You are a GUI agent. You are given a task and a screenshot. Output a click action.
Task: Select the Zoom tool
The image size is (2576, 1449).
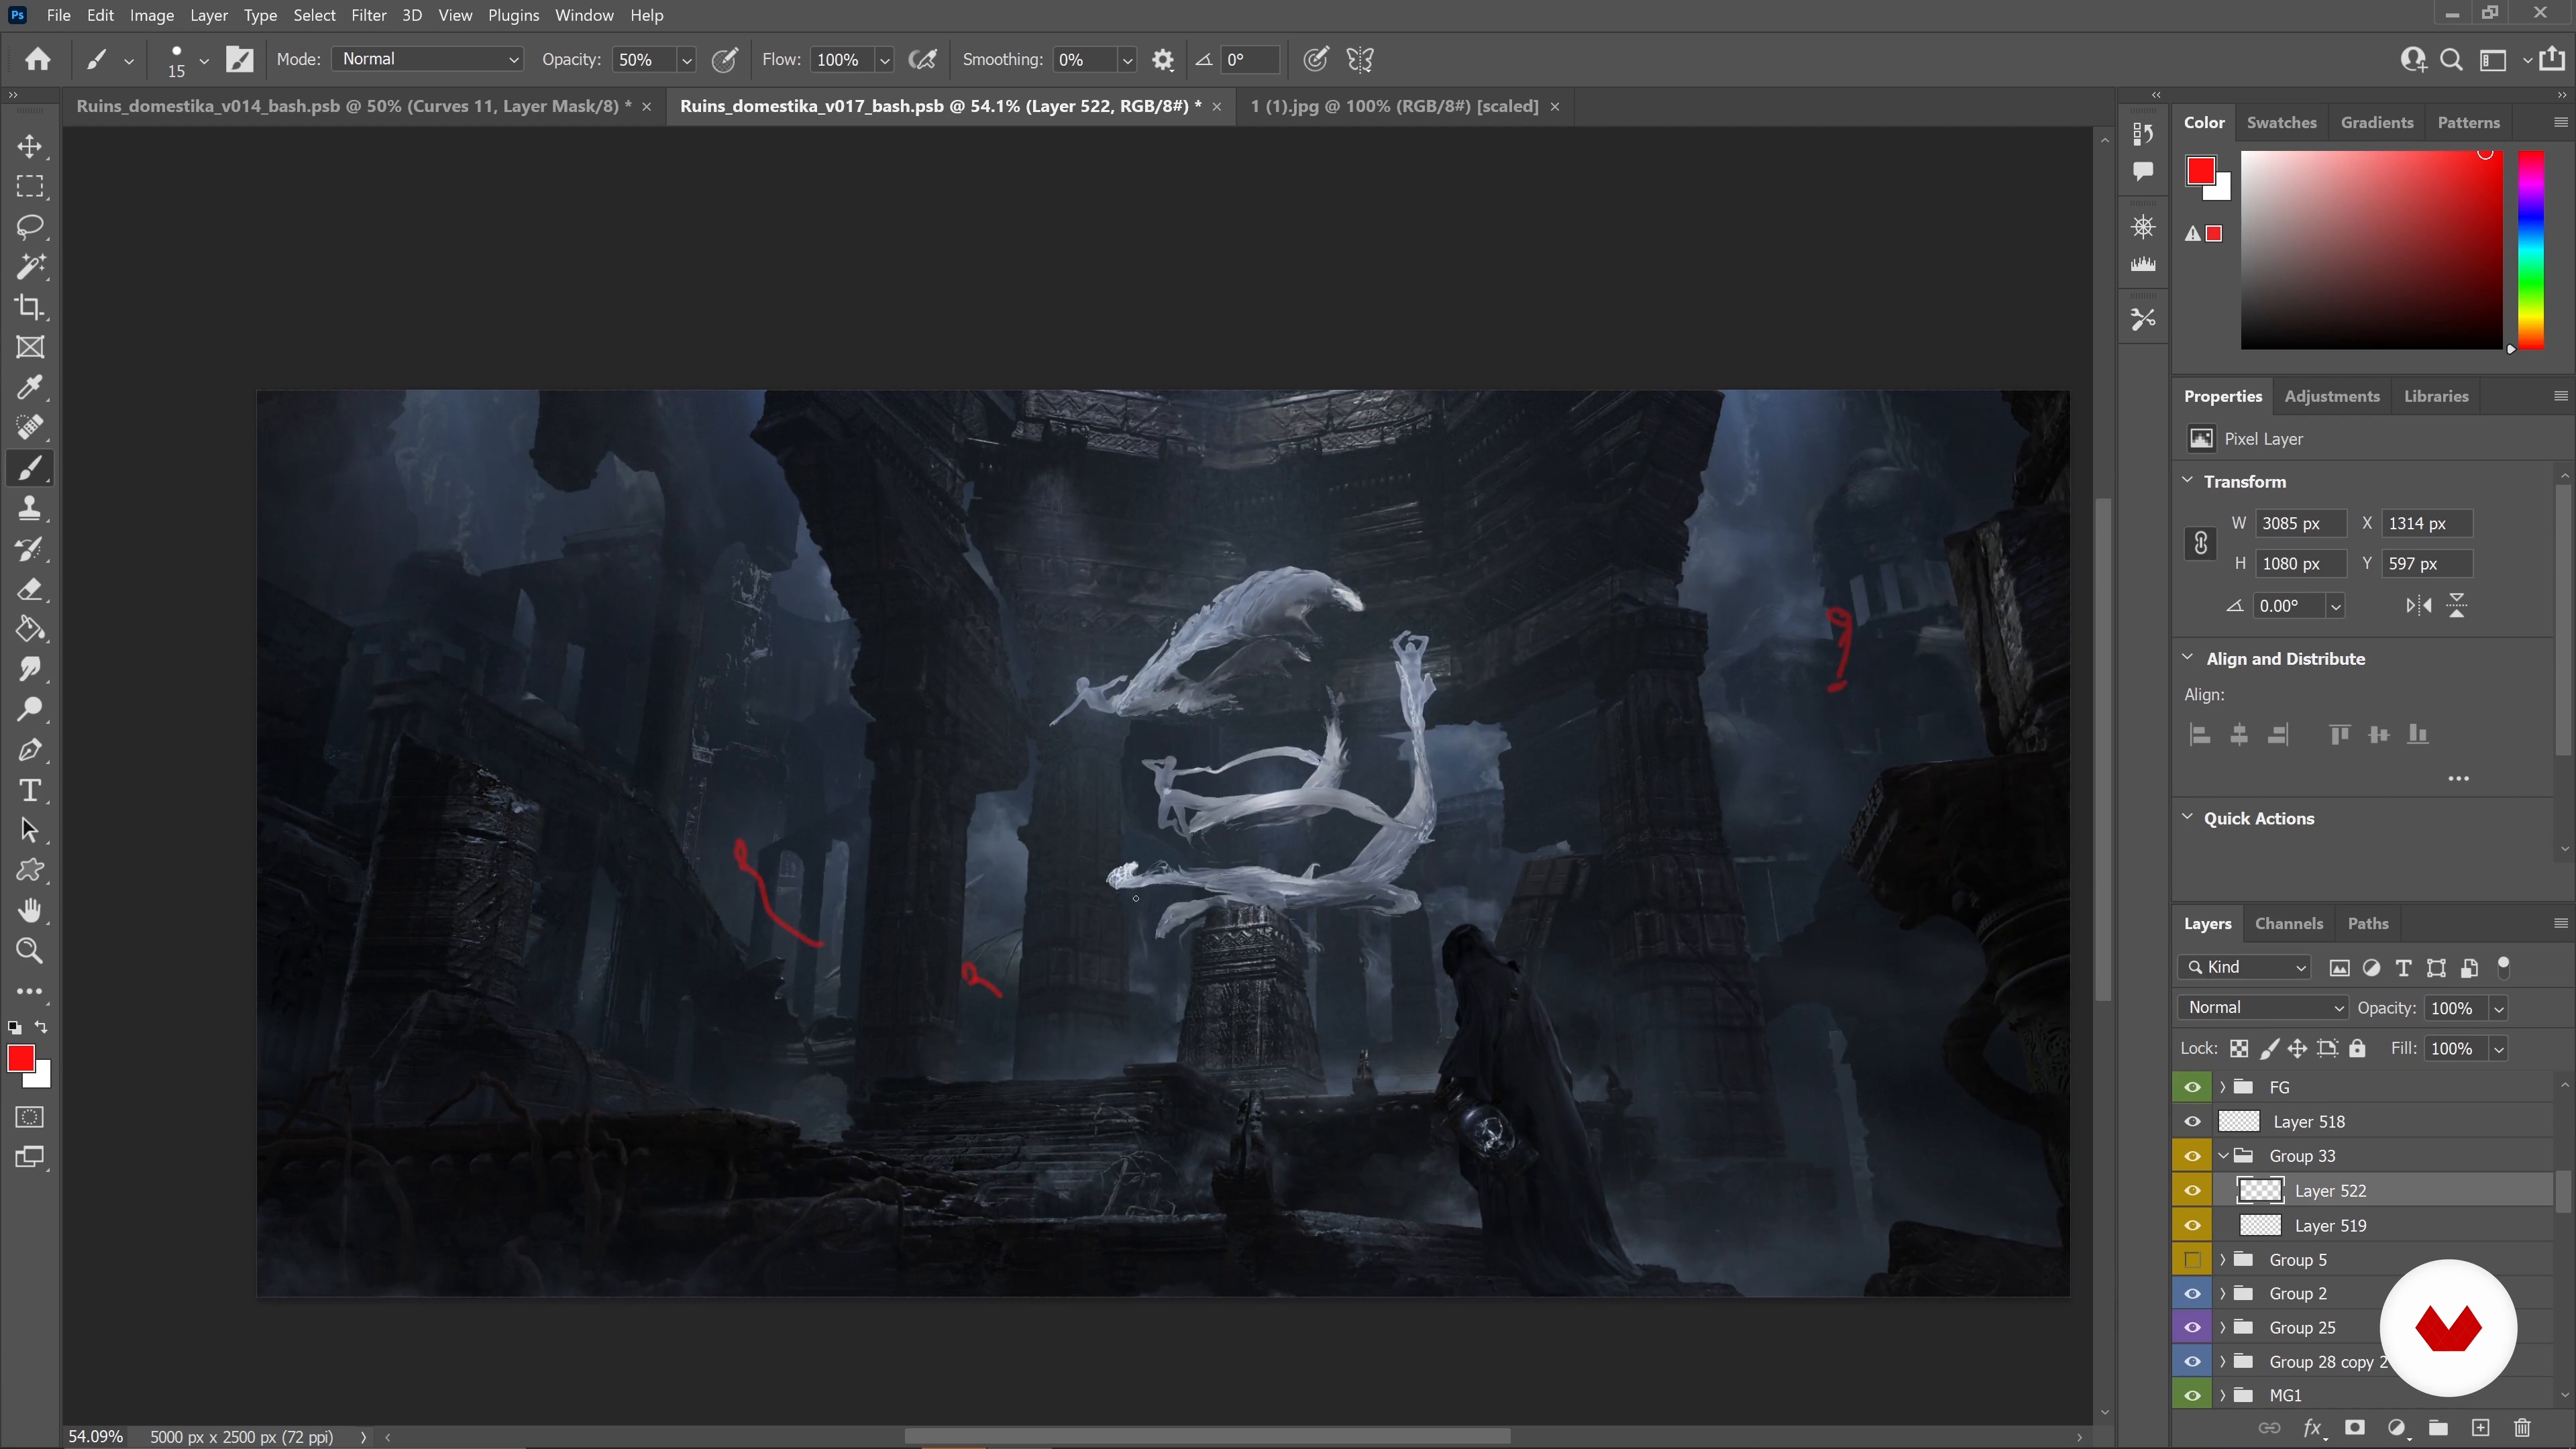(x=30, y=951)
